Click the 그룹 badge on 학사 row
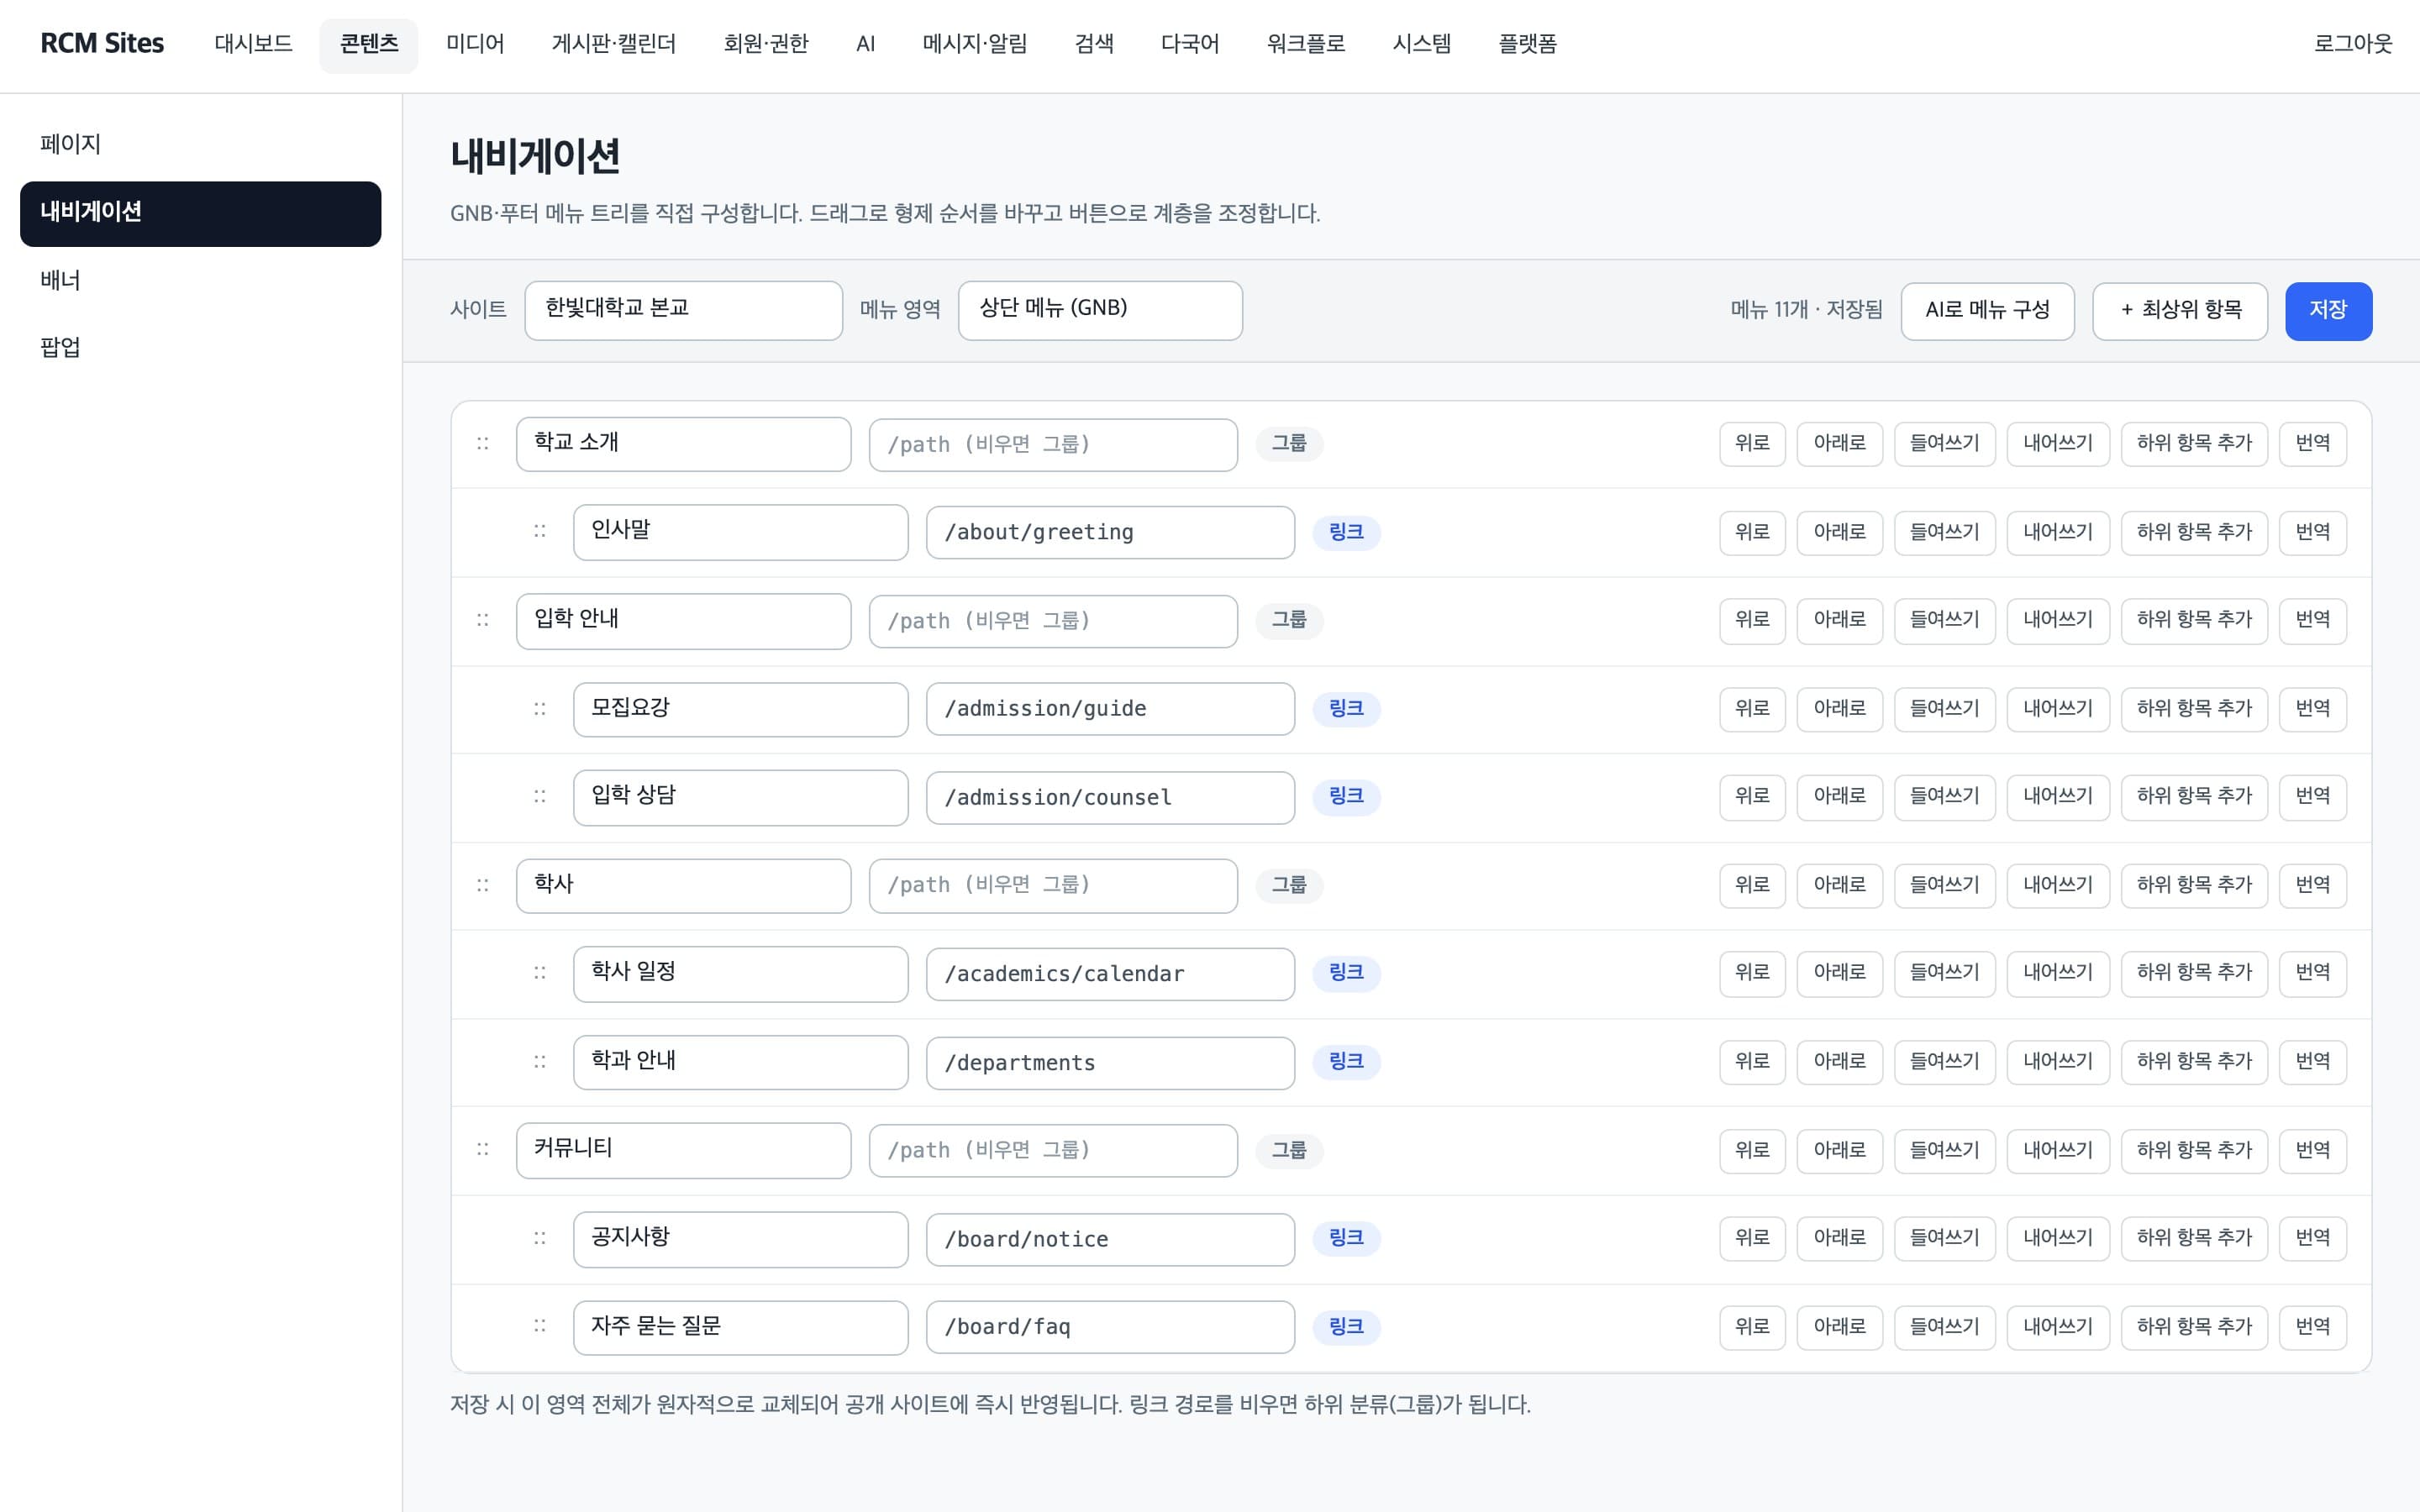This screenshot has height=1512, width=2420. pos(1289,885)
